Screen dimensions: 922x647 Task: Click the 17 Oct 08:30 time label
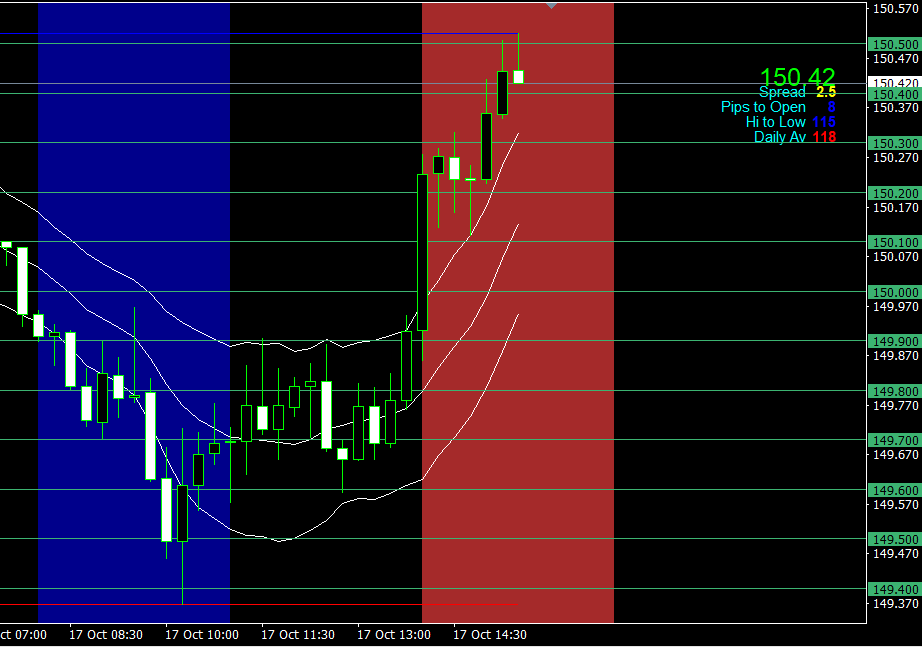[105, 634]
